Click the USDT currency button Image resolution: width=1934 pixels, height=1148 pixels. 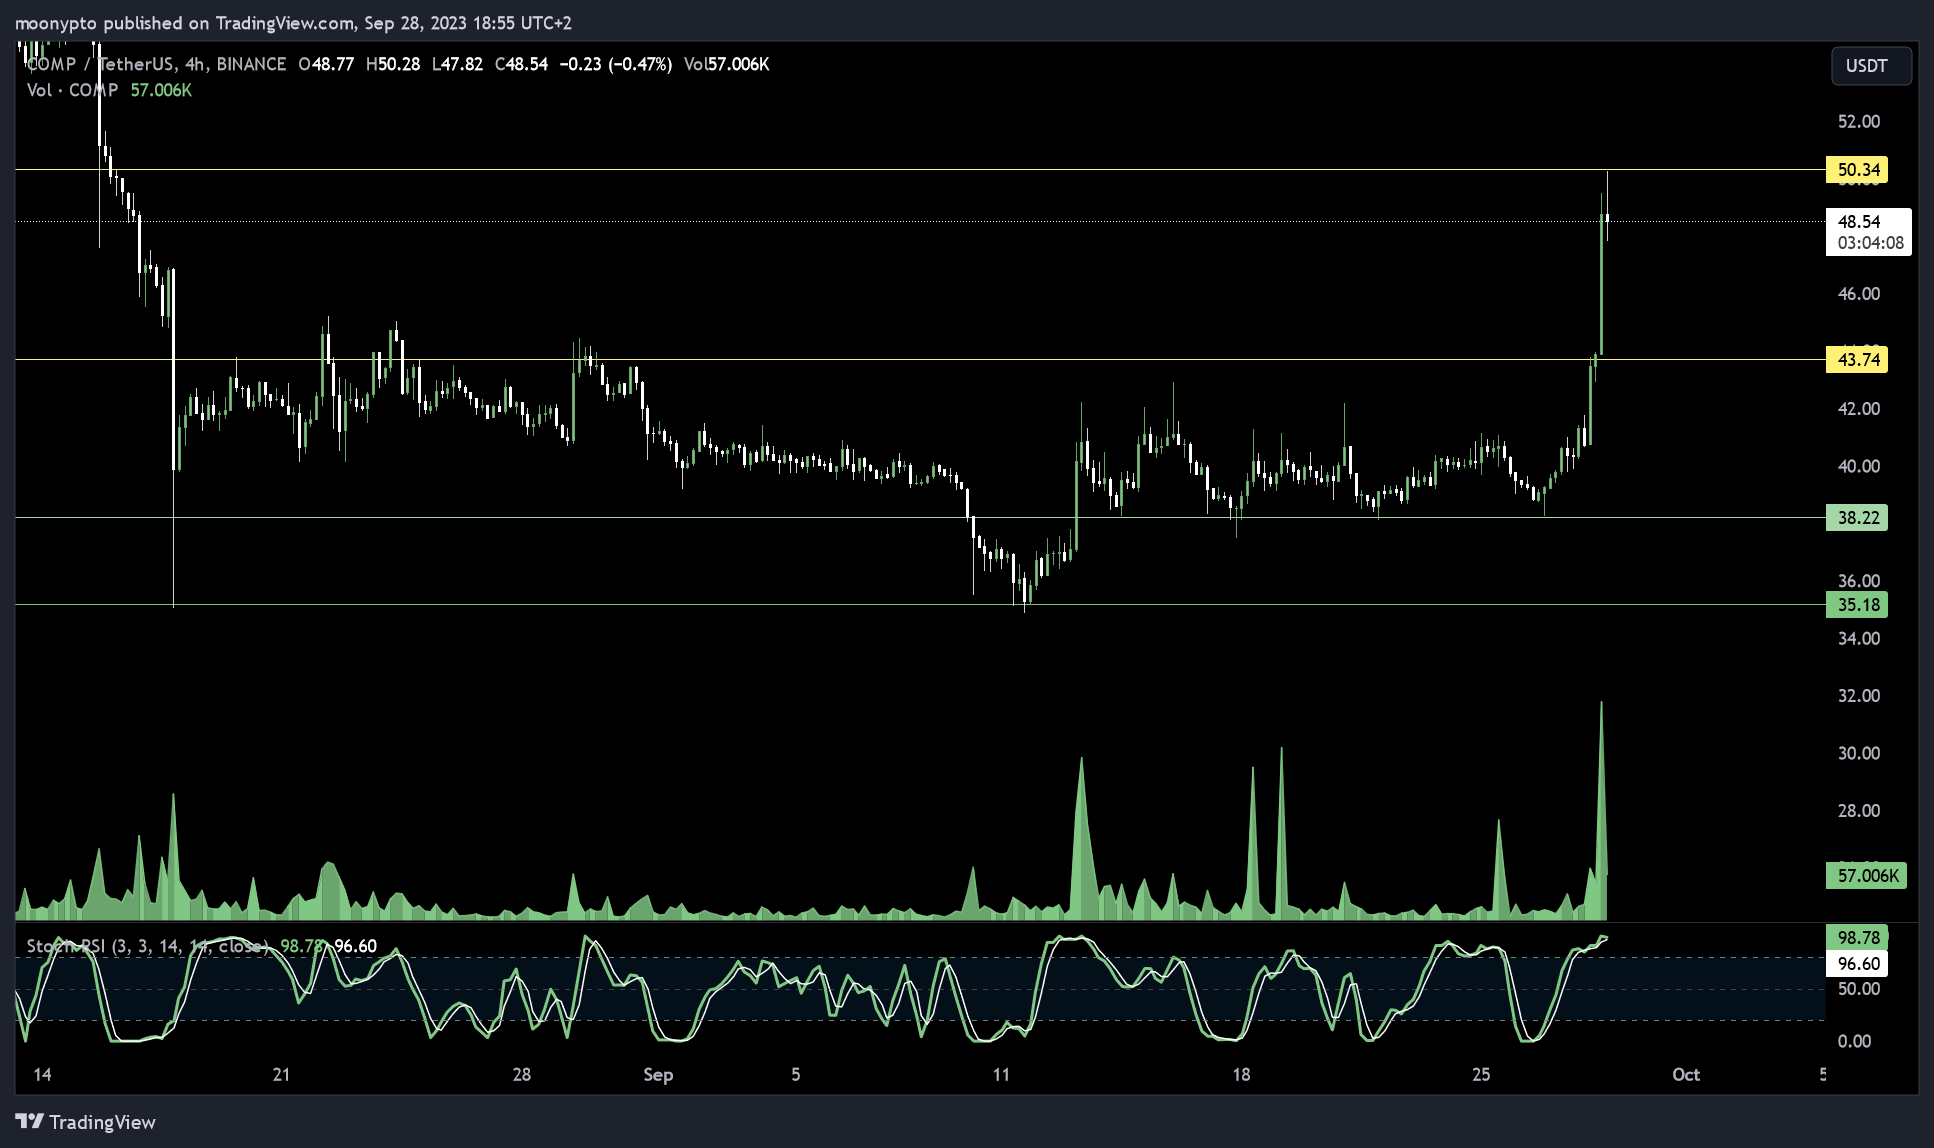tap(1871, 66)
